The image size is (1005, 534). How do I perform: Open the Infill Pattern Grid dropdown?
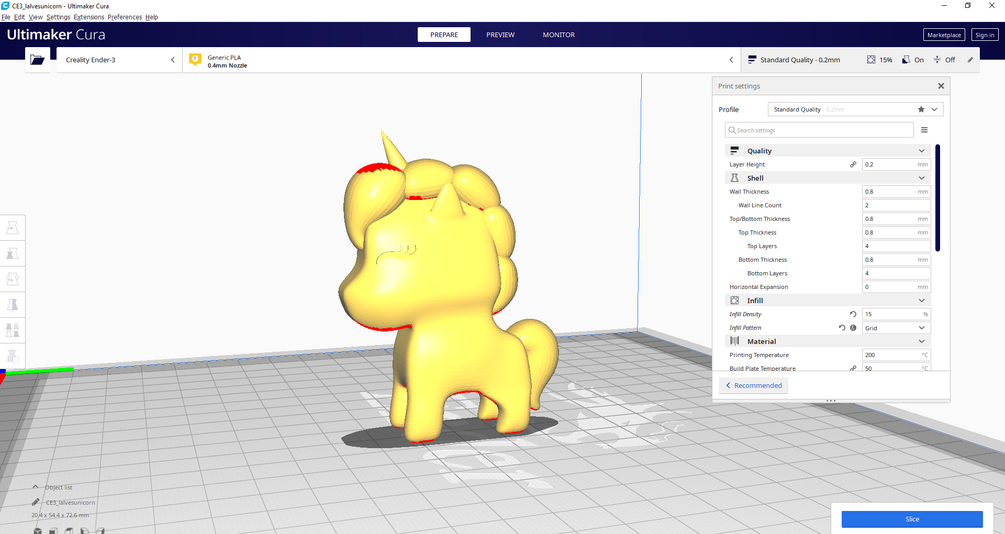tap(896, 328)
